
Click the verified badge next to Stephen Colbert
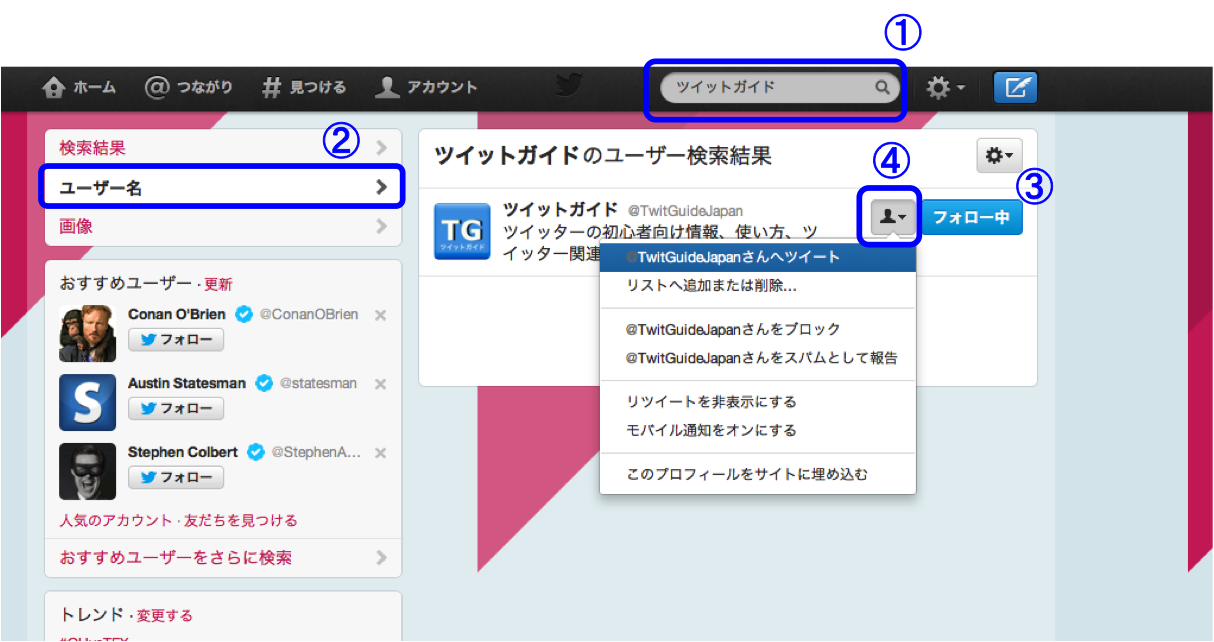(x=256, y=452)
